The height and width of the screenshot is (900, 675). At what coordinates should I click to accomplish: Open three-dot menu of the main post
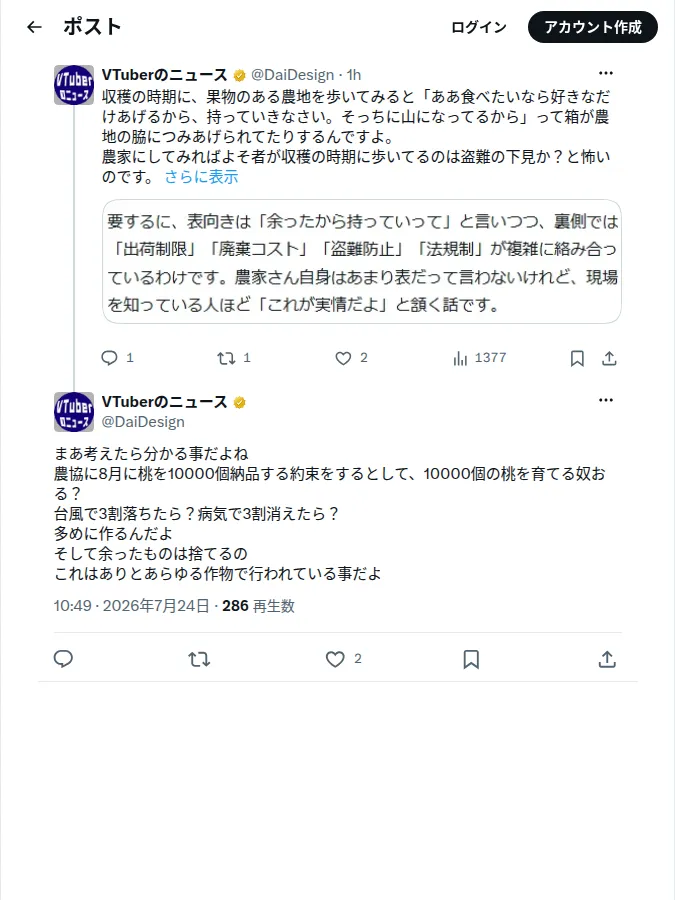[606, 400]
